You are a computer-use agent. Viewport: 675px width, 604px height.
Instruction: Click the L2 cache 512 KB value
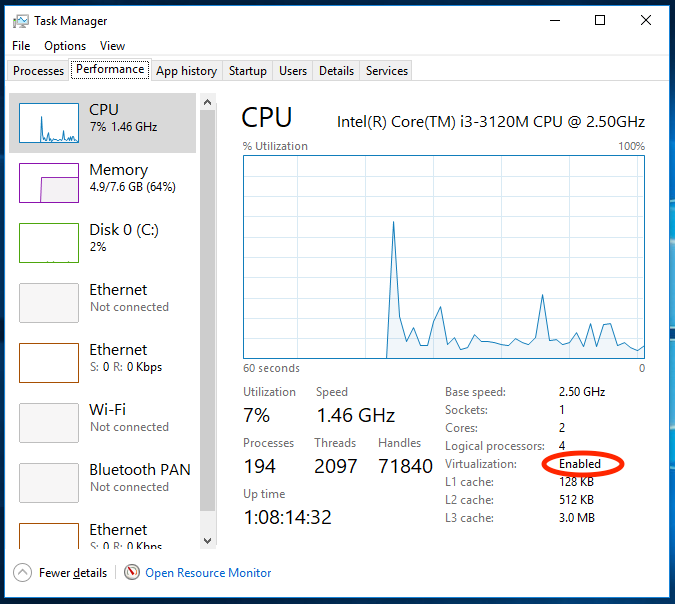coord(576,500)
